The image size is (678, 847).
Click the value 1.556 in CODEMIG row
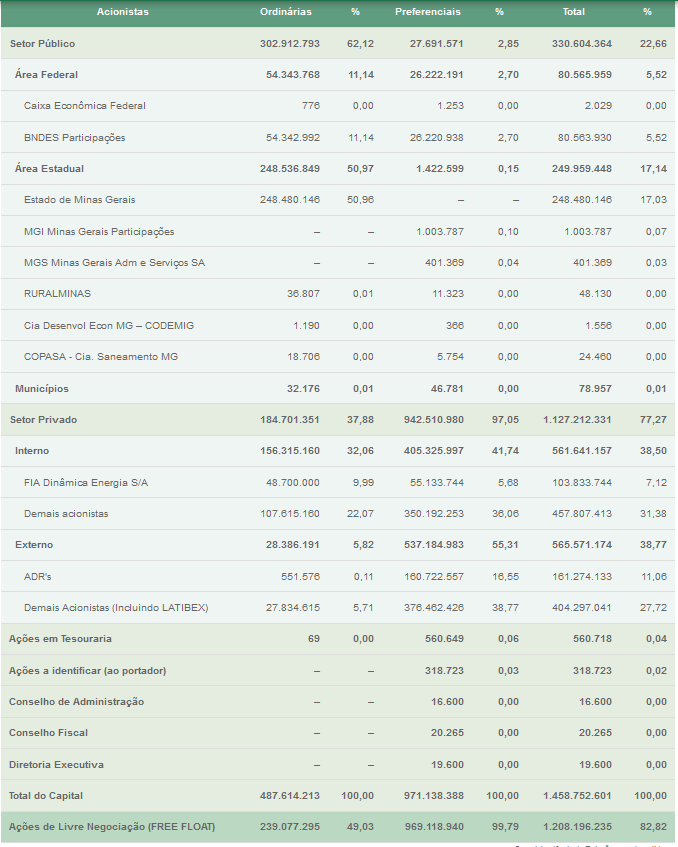[599, 326]
